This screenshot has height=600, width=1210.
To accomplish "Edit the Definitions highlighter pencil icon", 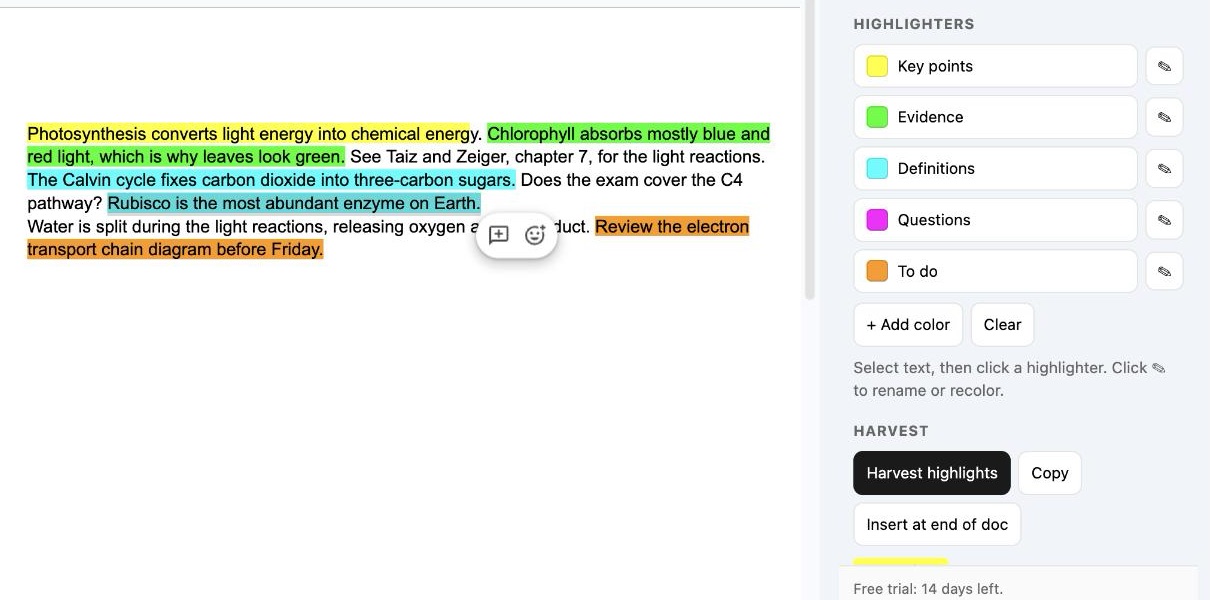I will point(1164,169).
